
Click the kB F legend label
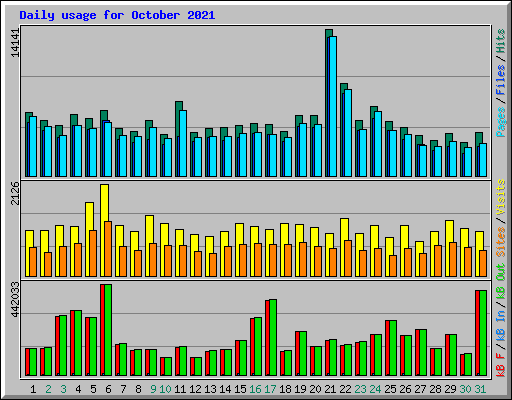click(x=501, y=365)
